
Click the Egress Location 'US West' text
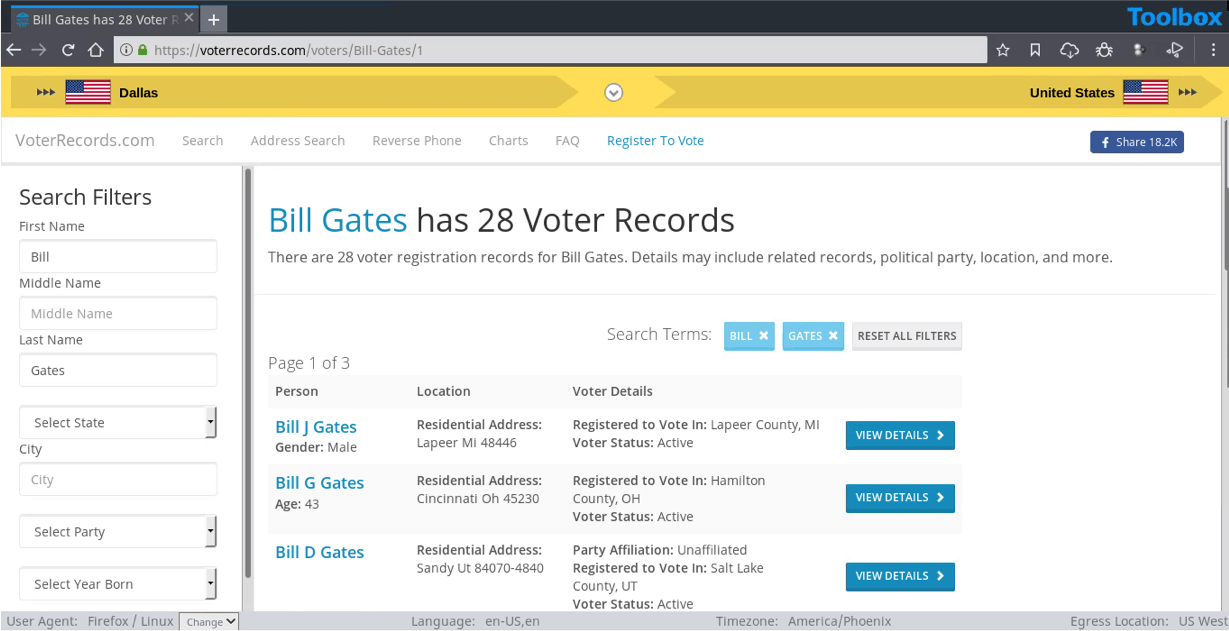[1203, 621]
